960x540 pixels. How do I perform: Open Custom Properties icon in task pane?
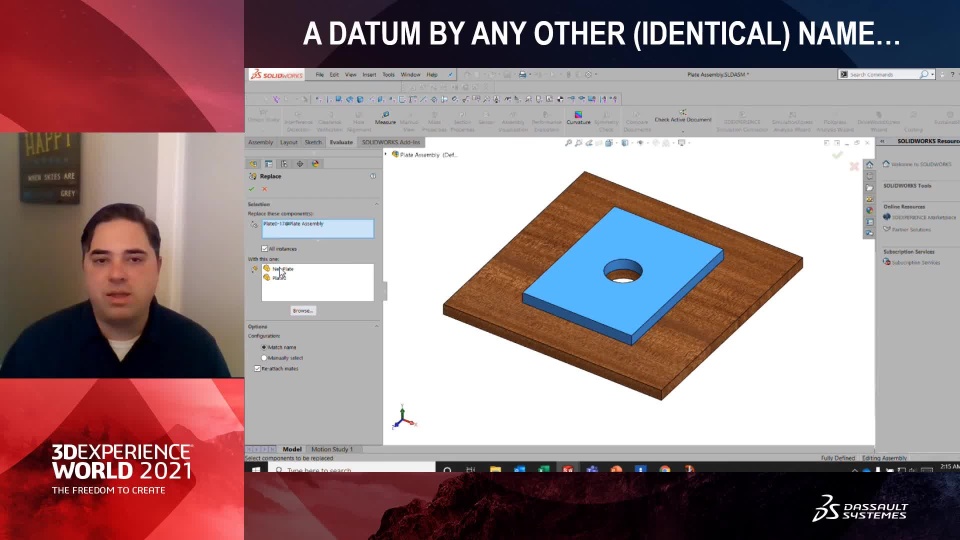869,222
